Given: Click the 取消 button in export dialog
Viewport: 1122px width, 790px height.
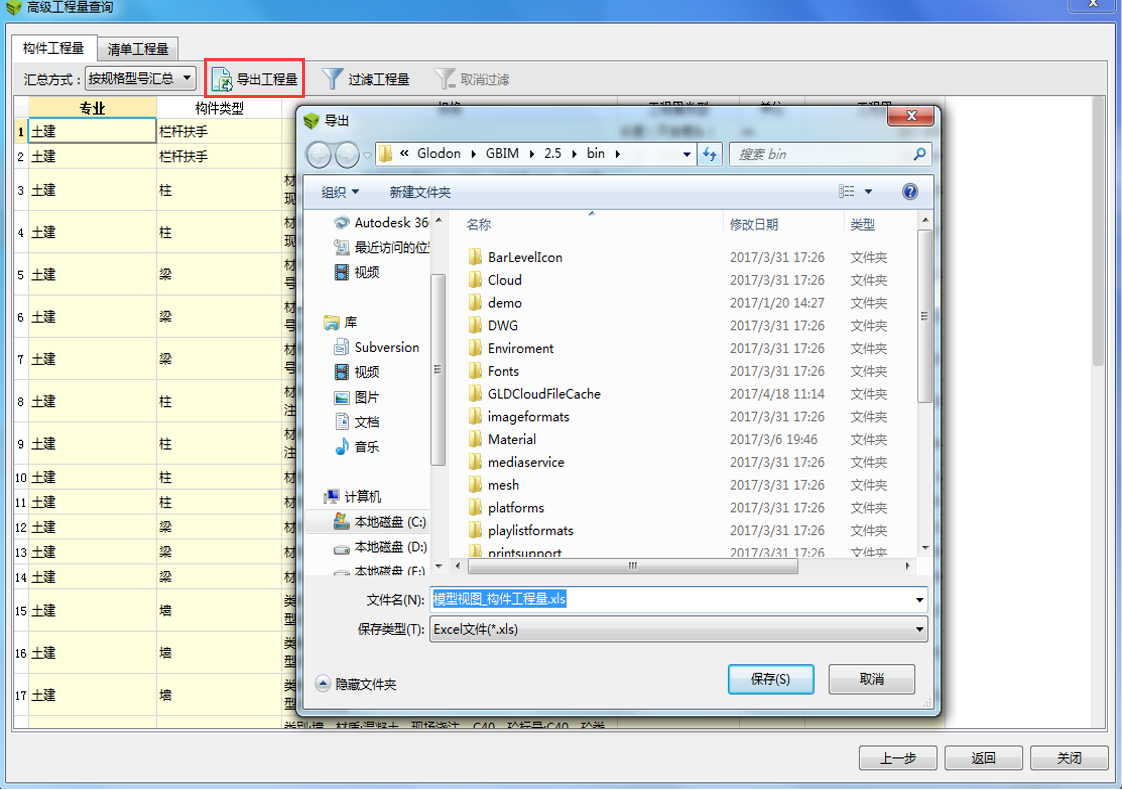Looking at the screenshot, I should coord(872,679).
